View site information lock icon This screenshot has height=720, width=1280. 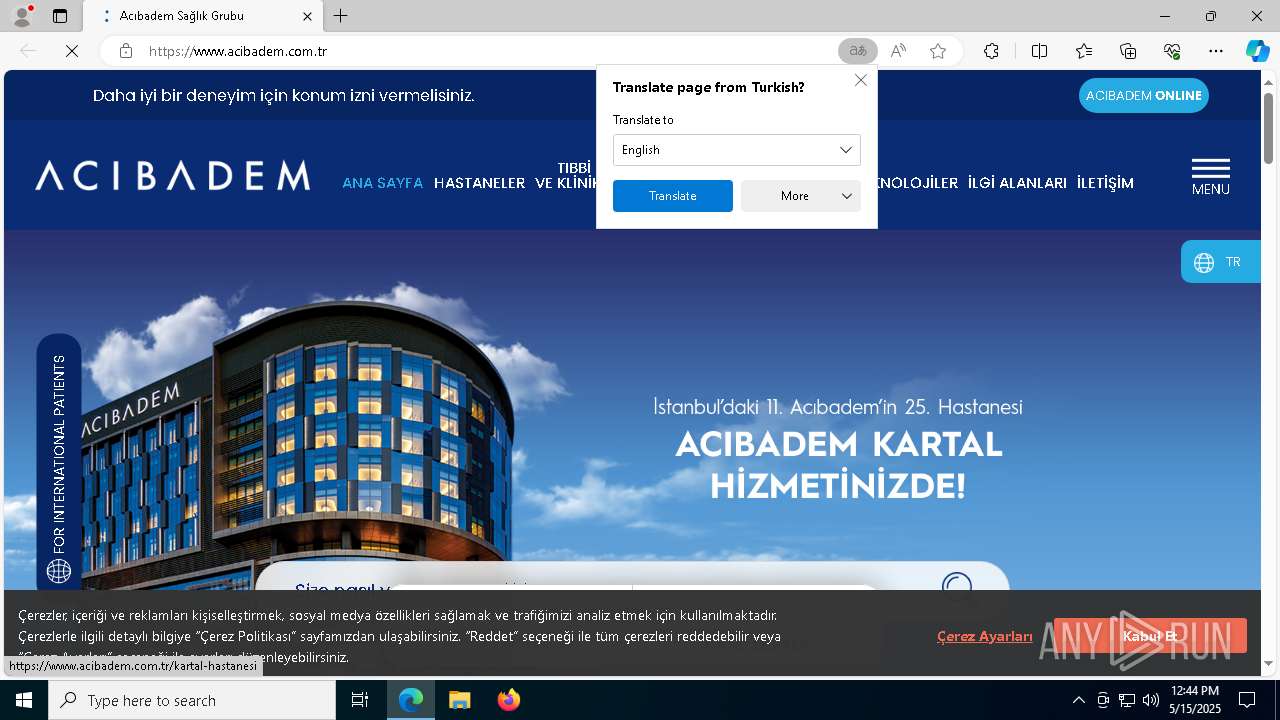coord(126,51)
